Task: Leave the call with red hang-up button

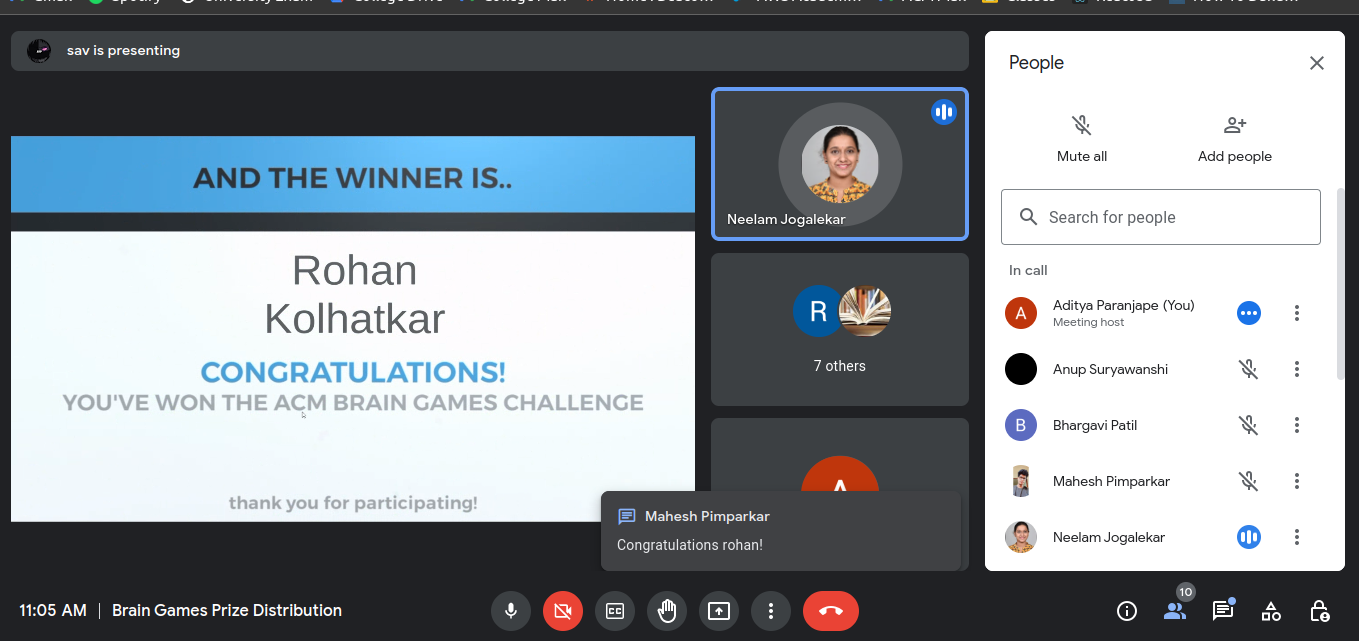Action: (830, 611)
